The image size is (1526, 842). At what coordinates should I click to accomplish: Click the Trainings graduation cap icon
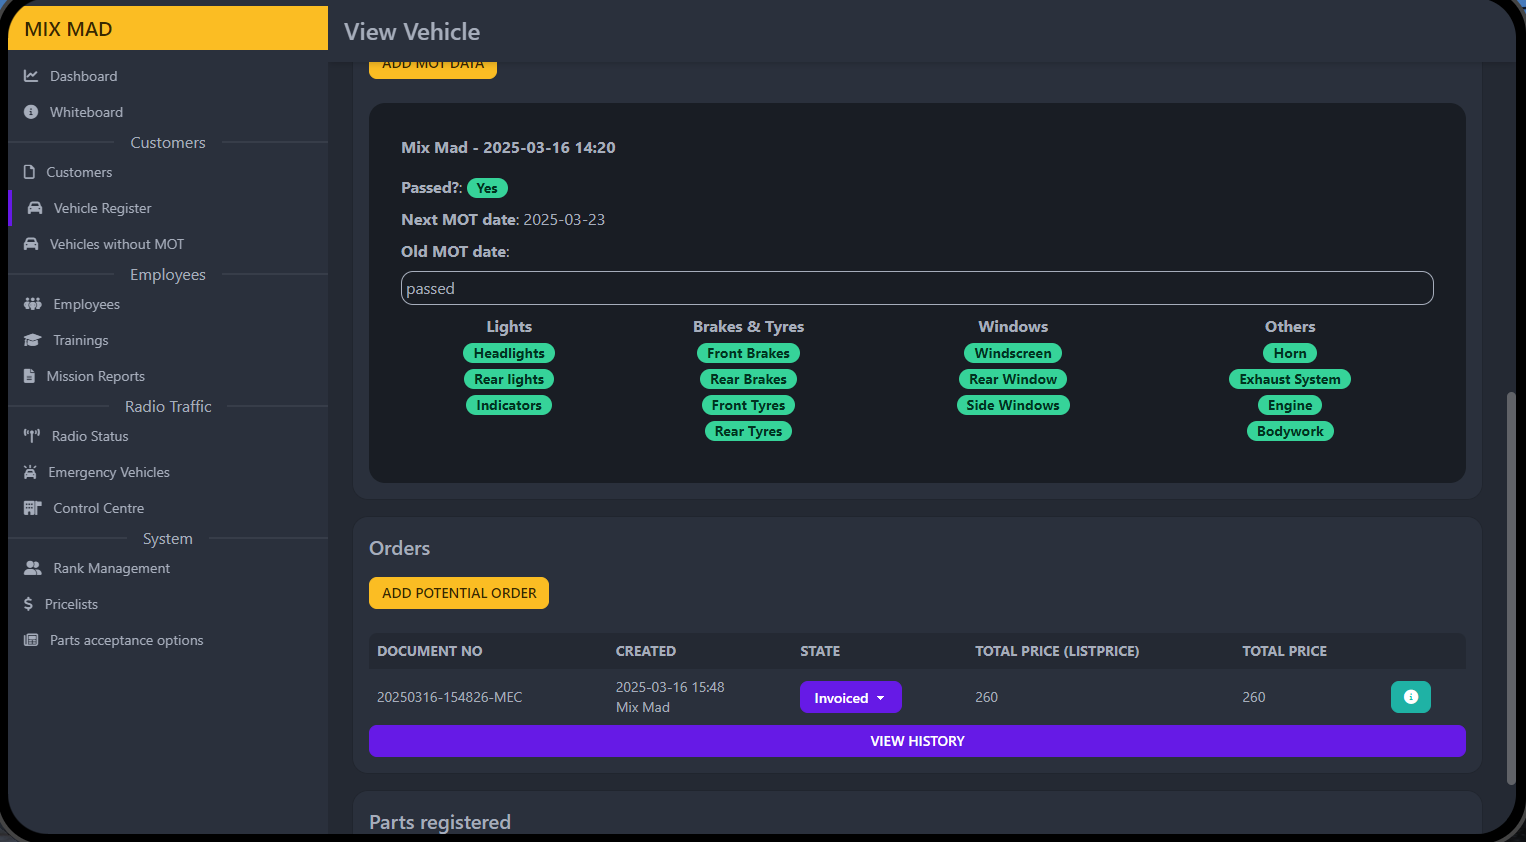pos(33,340)
